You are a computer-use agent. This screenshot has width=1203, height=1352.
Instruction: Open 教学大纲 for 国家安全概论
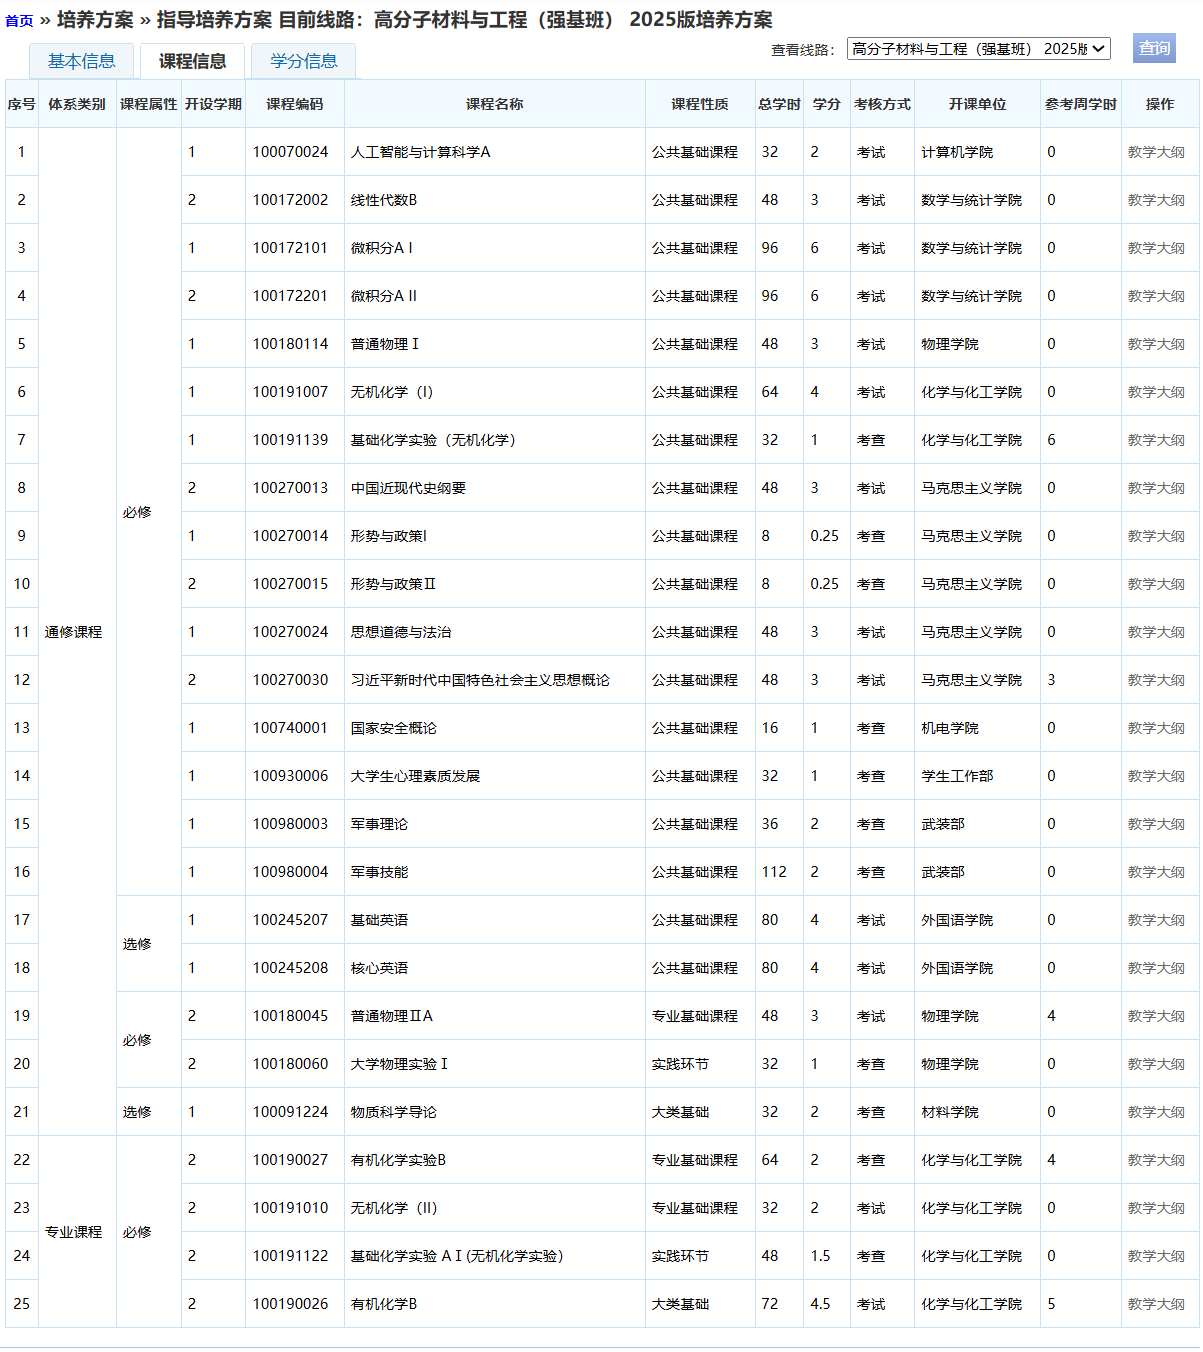pyautogui.click(x=1156, y=728)
